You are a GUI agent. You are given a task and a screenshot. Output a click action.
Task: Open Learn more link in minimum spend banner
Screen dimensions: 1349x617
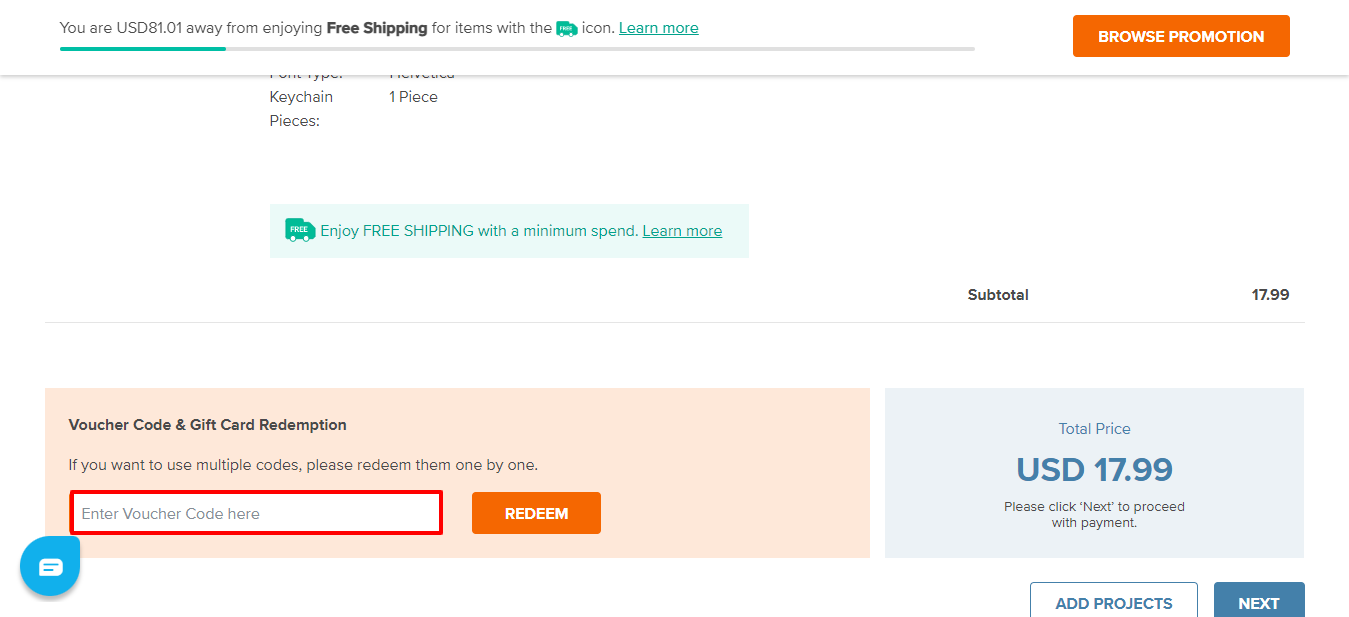click(682, 231)
